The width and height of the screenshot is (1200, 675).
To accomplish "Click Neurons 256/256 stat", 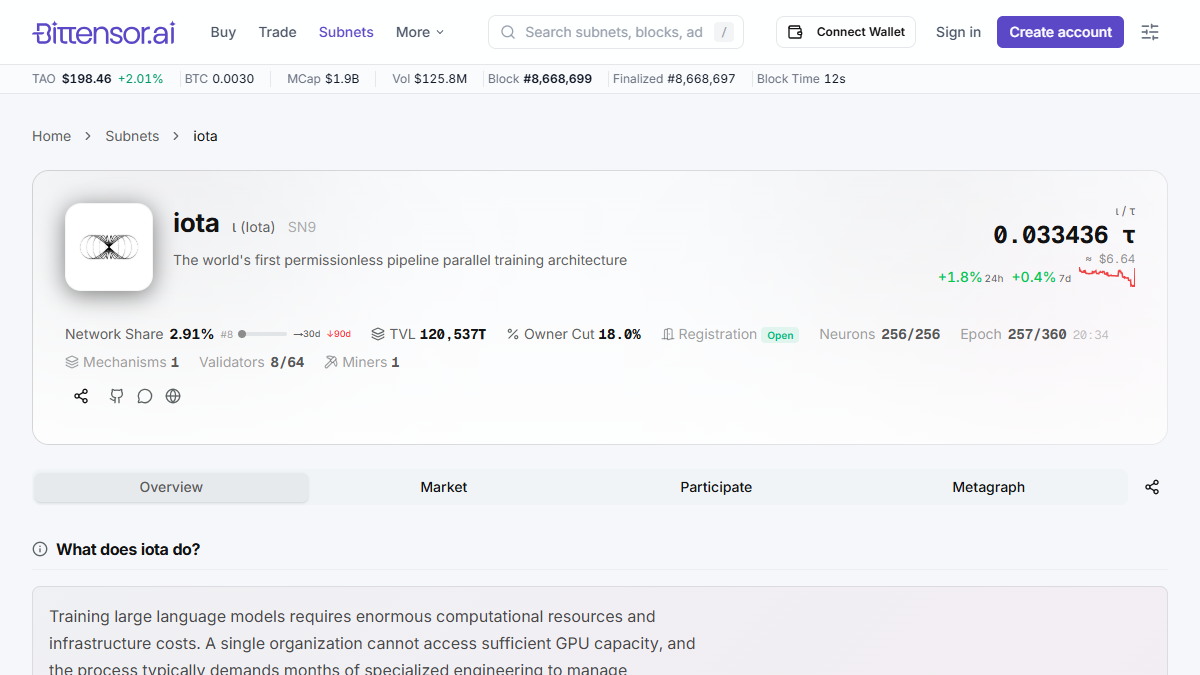I will tap(880, 334).
